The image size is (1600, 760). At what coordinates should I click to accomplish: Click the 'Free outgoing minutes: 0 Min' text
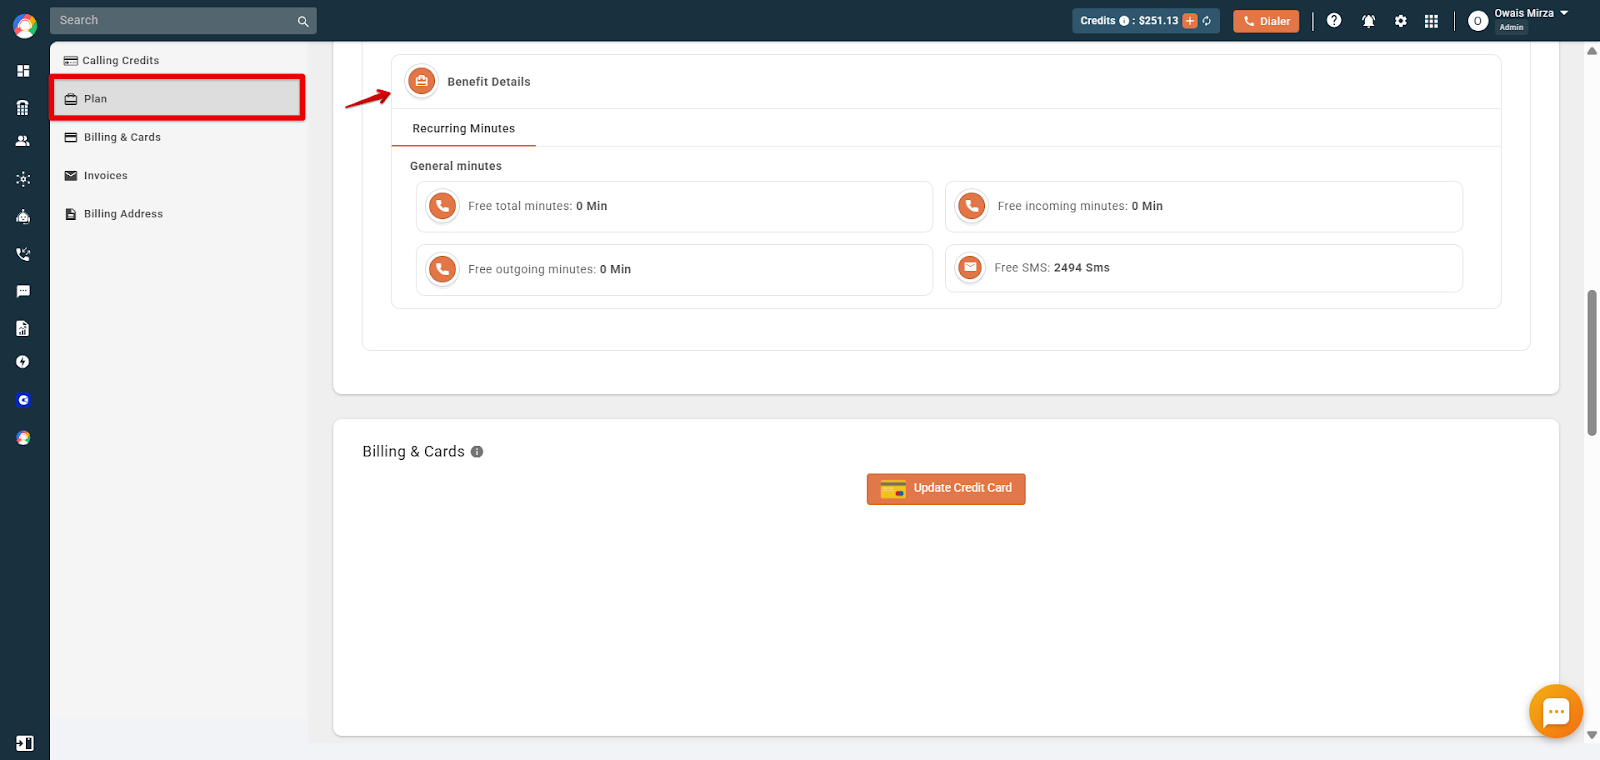pyautogui.click(x=550, y=269)
